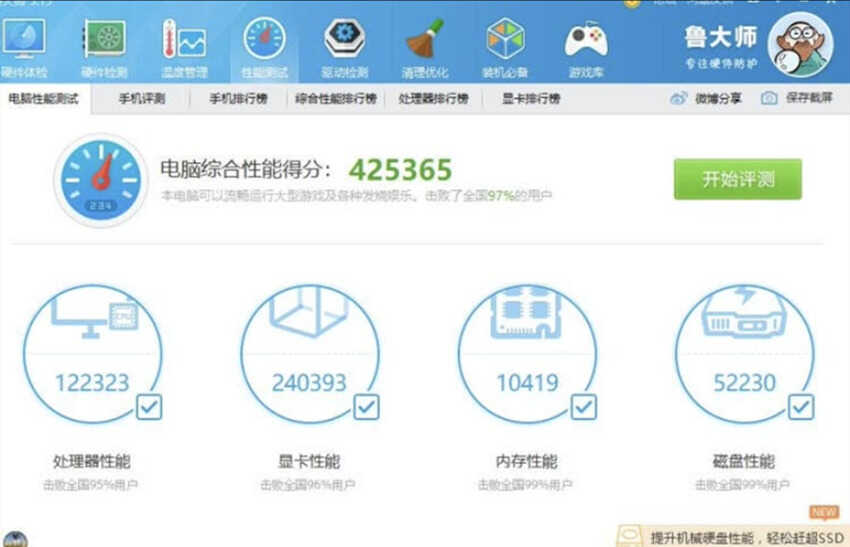Switch to the 手机评测 tab
This screenshot has height=547, width=850.
click(x=141, y=99)
